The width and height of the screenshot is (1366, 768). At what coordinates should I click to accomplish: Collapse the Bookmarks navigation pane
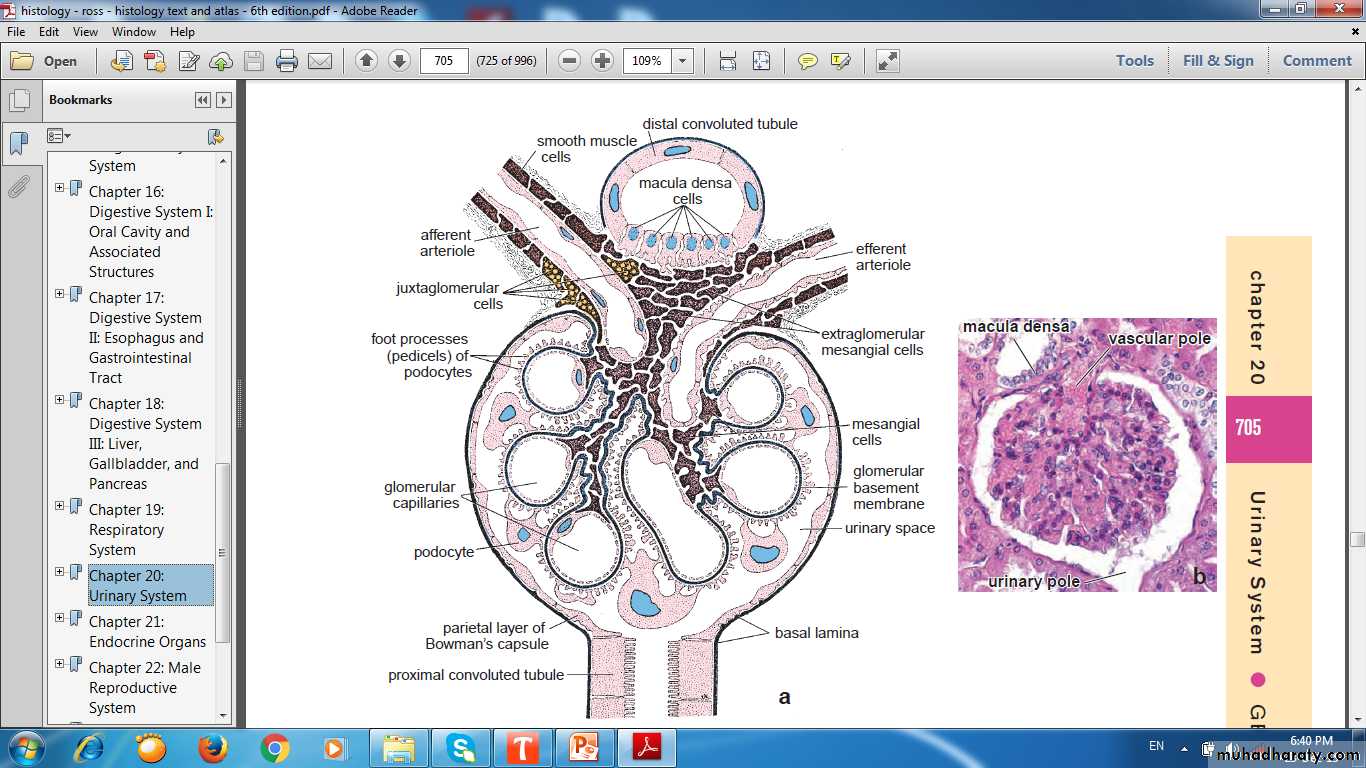[203, 100]
